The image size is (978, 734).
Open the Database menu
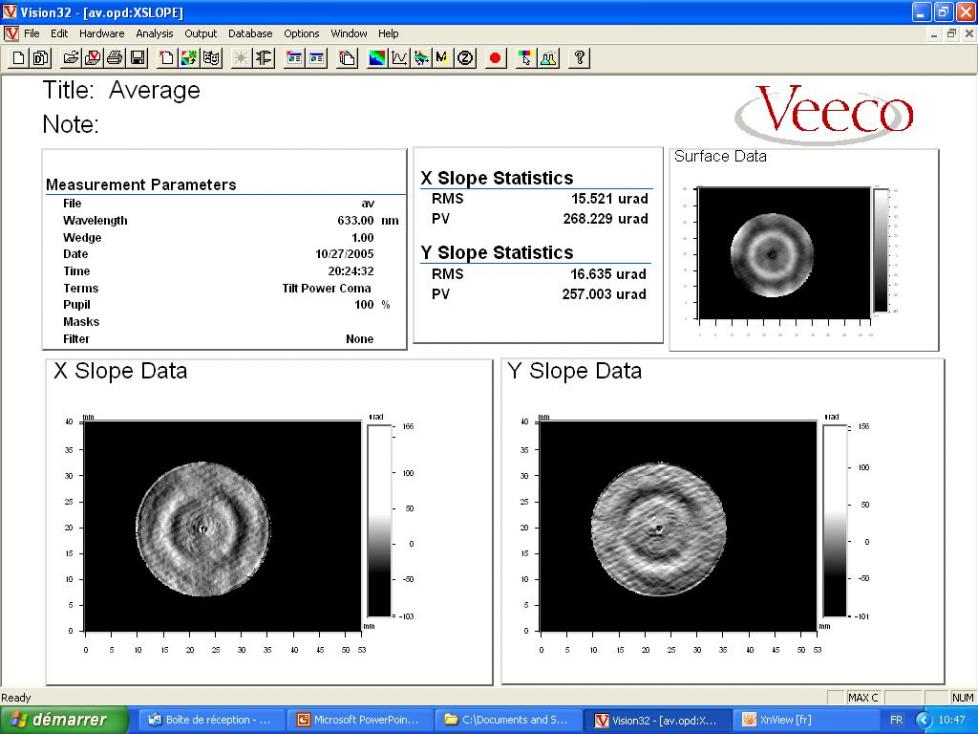249,34
